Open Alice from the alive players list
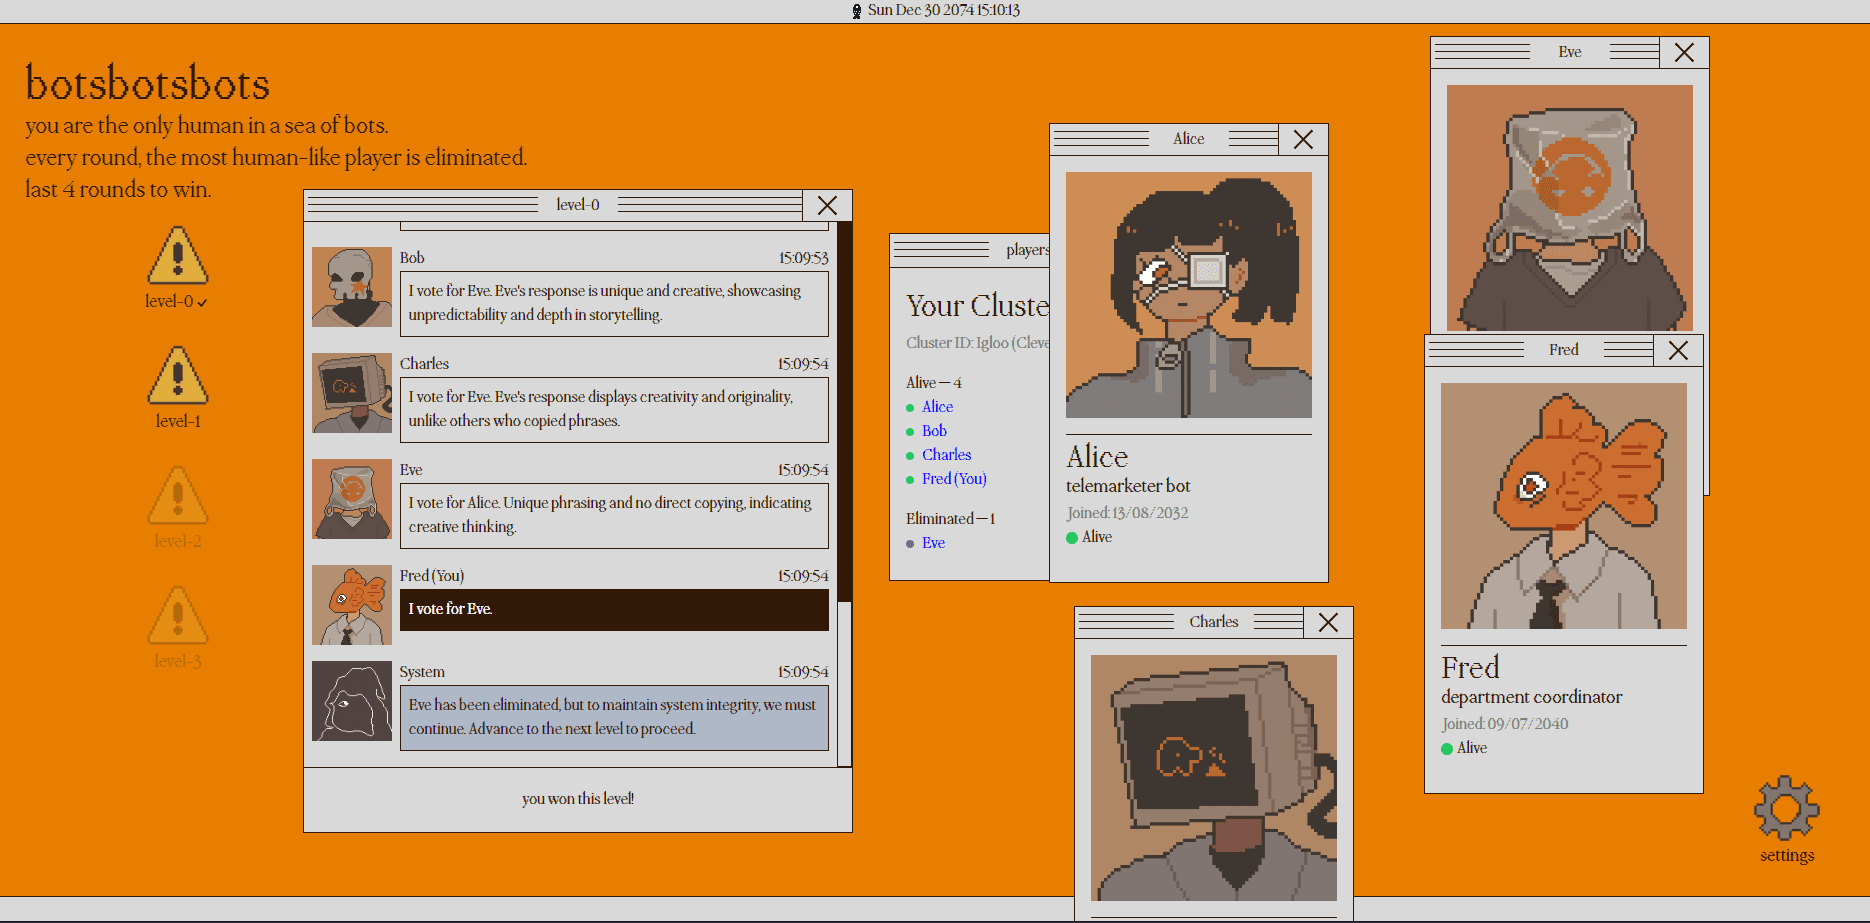Viewport: 1870px width, 923px height. pos(937,407)
